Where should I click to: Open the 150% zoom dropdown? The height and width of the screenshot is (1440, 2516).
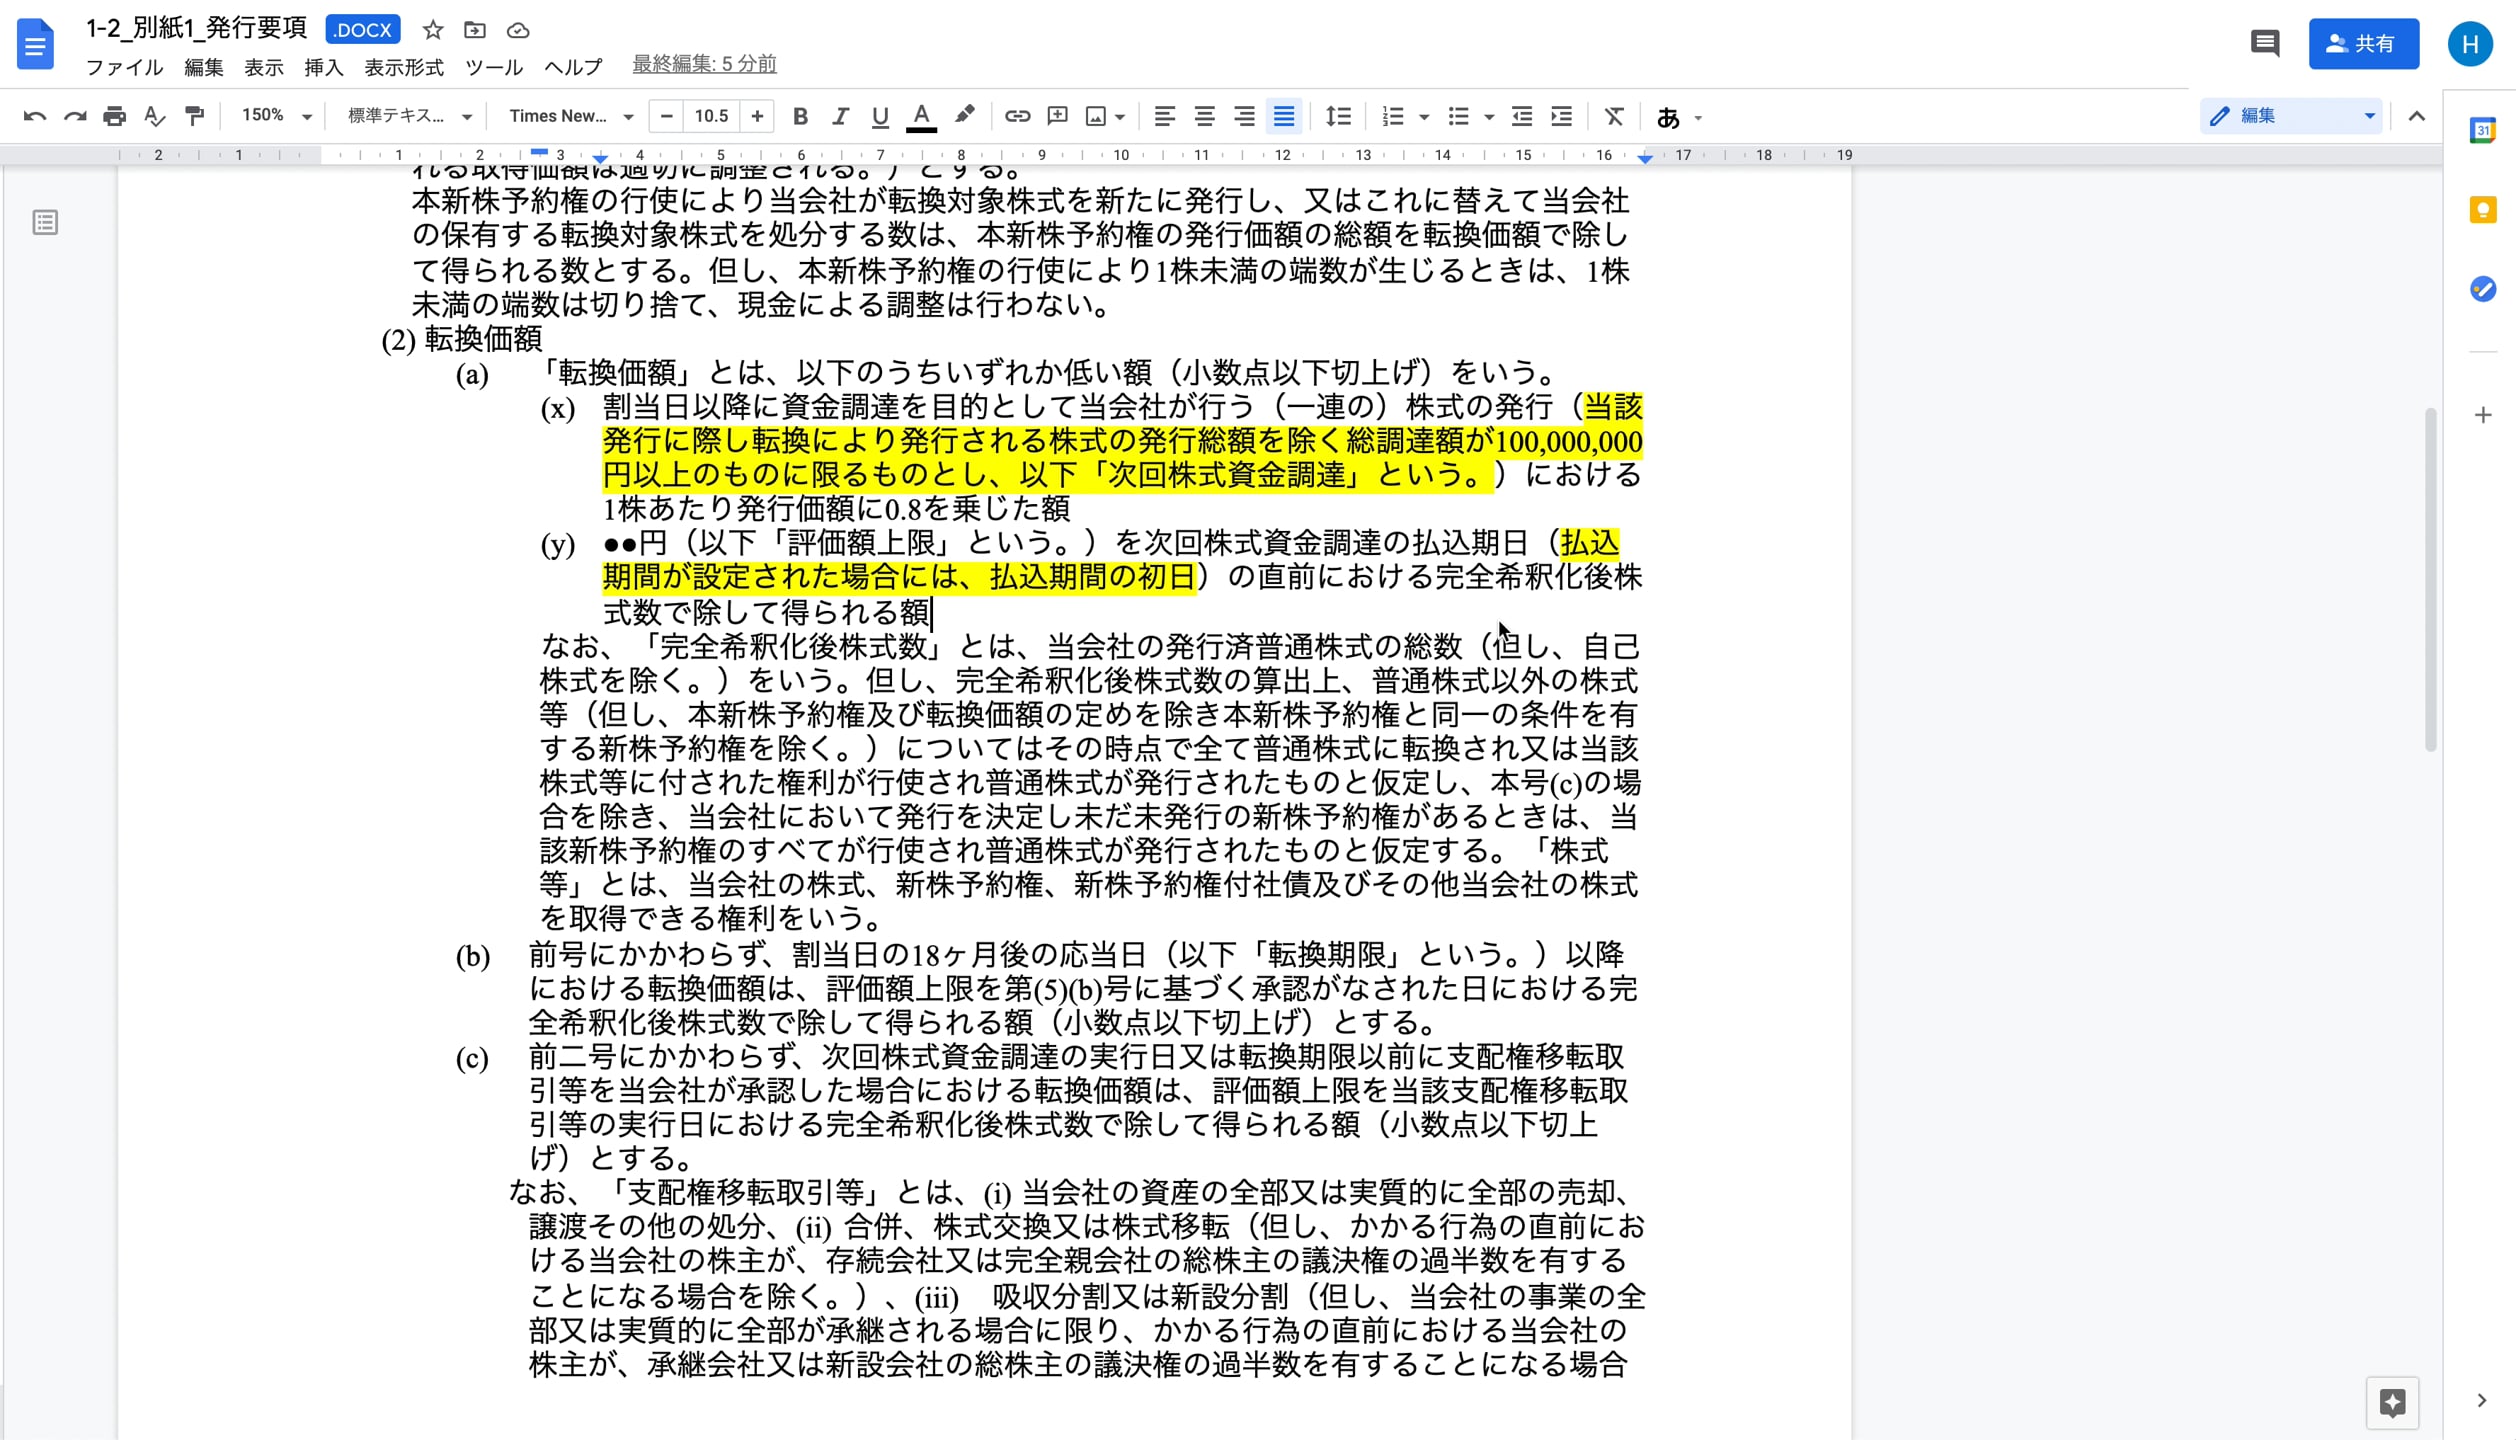point(277,116)
